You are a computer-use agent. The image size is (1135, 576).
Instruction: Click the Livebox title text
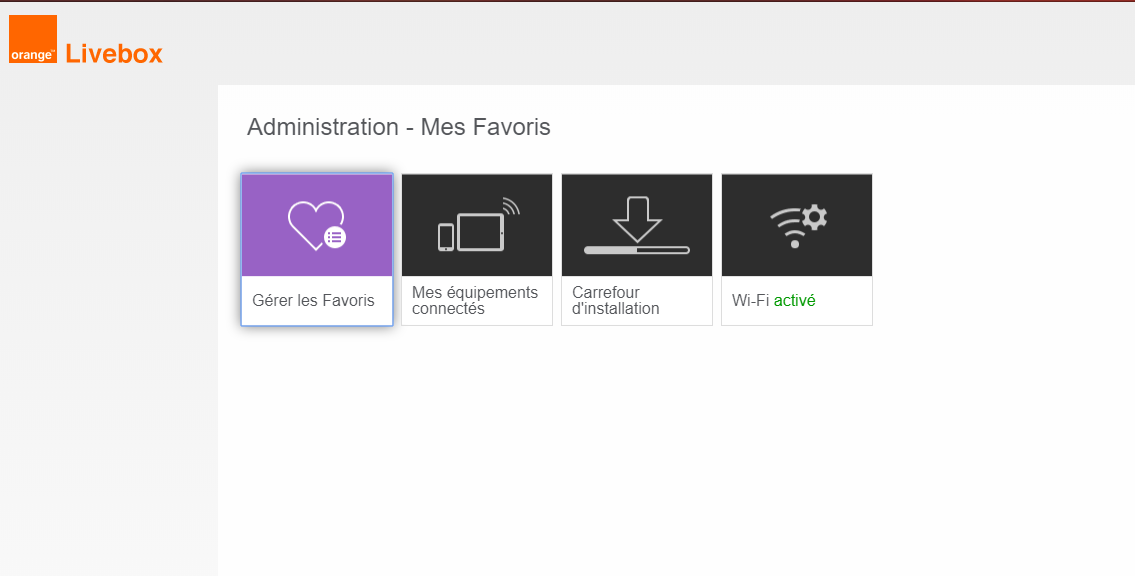click(114, 54)
